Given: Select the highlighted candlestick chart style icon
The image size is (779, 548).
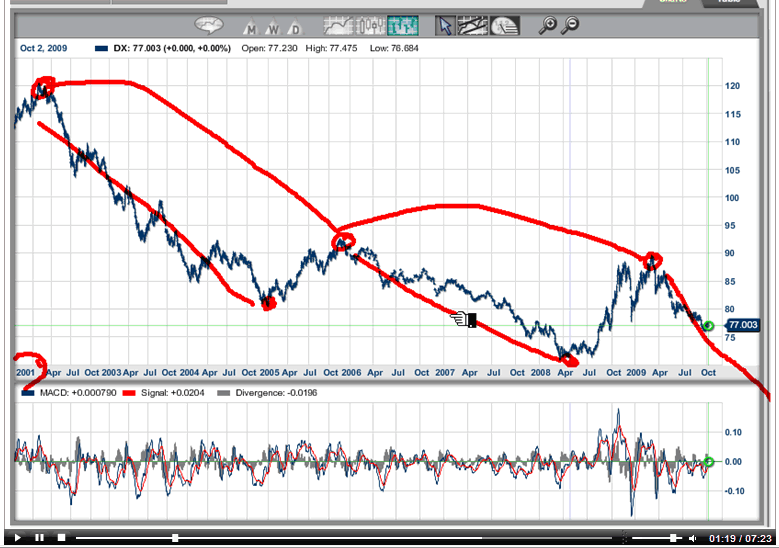Looking at the screenshot, I should (x=402, y=26).
